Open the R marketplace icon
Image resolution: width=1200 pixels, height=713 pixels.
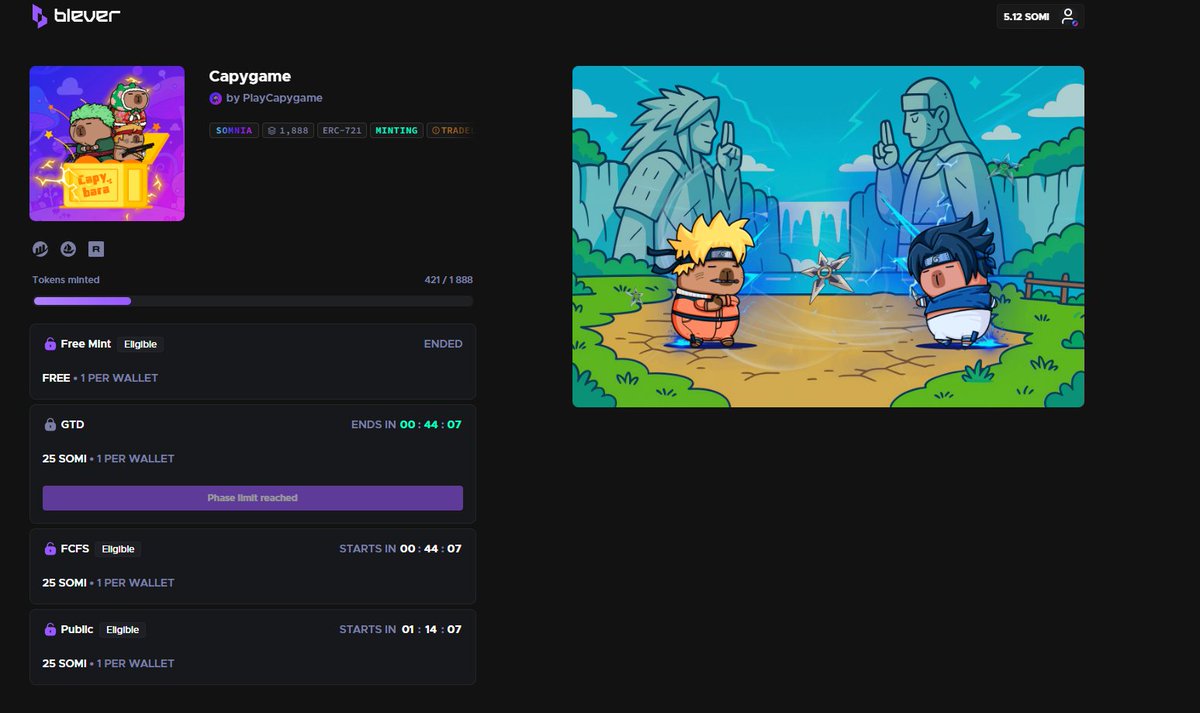pos(96,249)
